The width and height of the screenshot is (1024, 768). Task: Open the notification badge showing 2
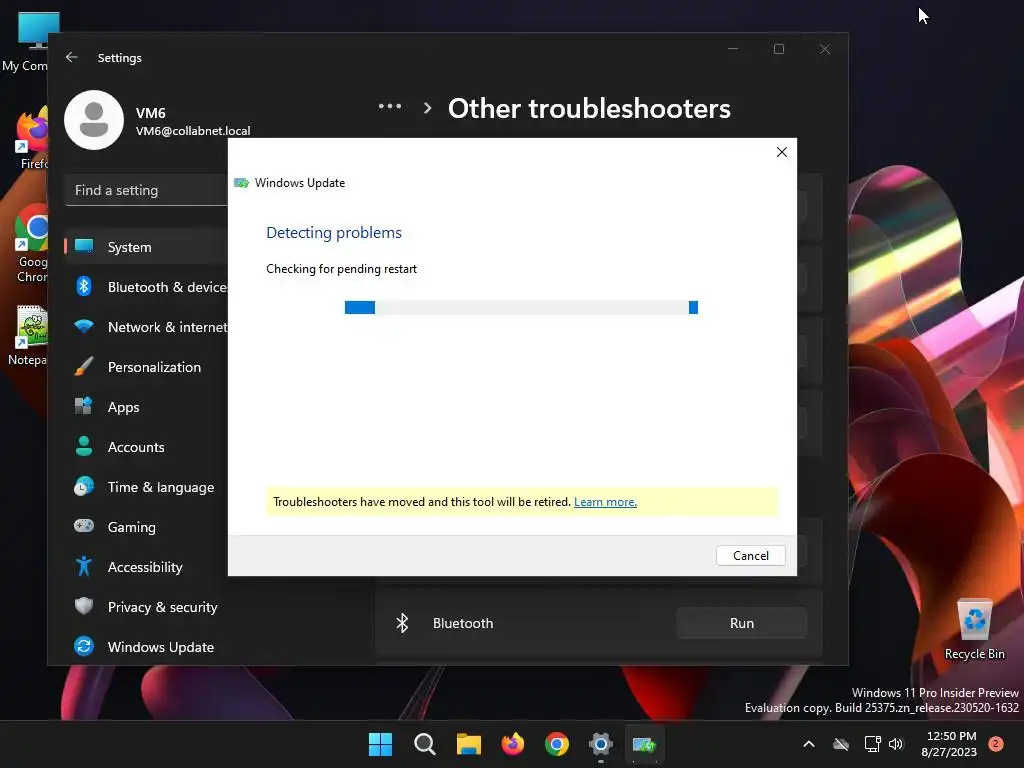[996, 743]
